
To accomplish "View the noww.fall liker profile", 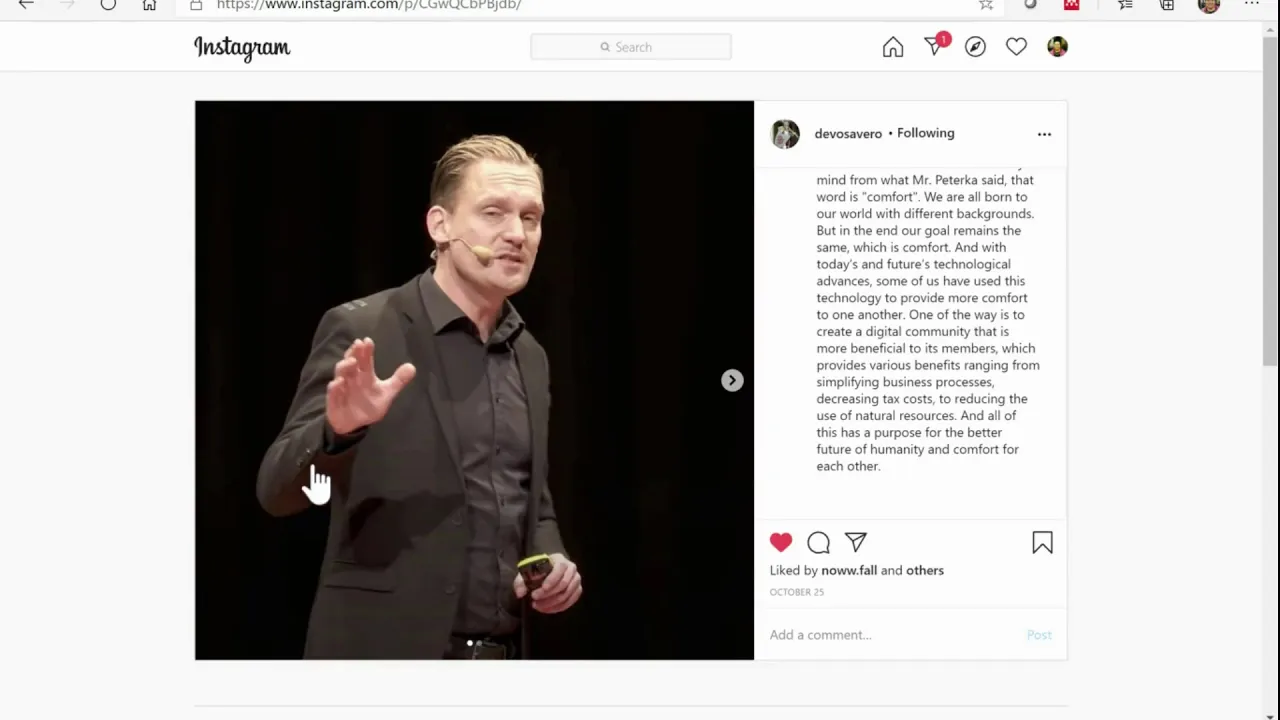I will point(849,570).
